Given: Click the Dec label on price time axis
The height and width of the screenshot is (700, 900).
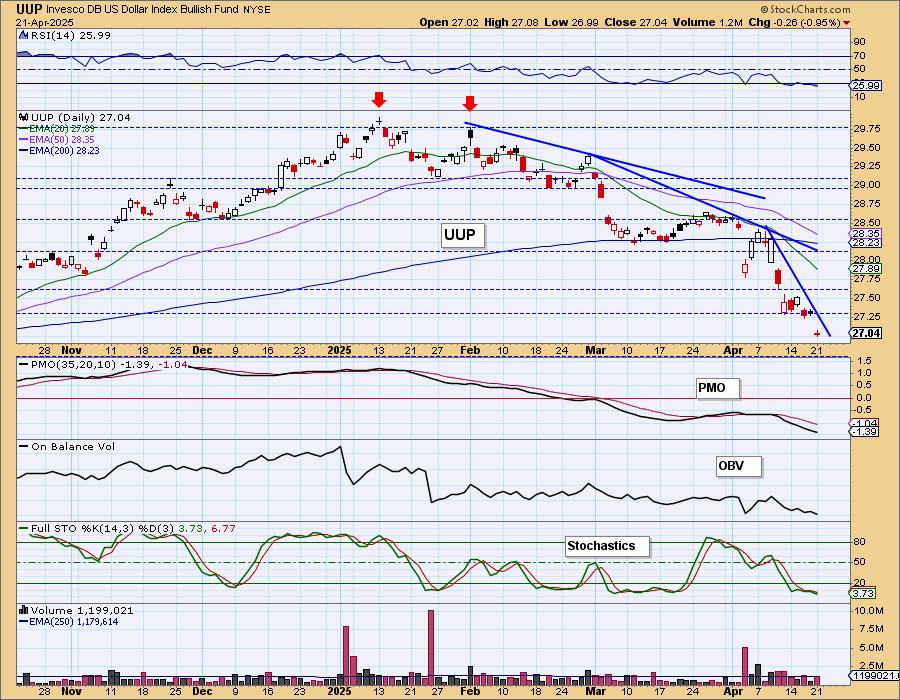Looking at the screenshot, I should pos(202,350).
